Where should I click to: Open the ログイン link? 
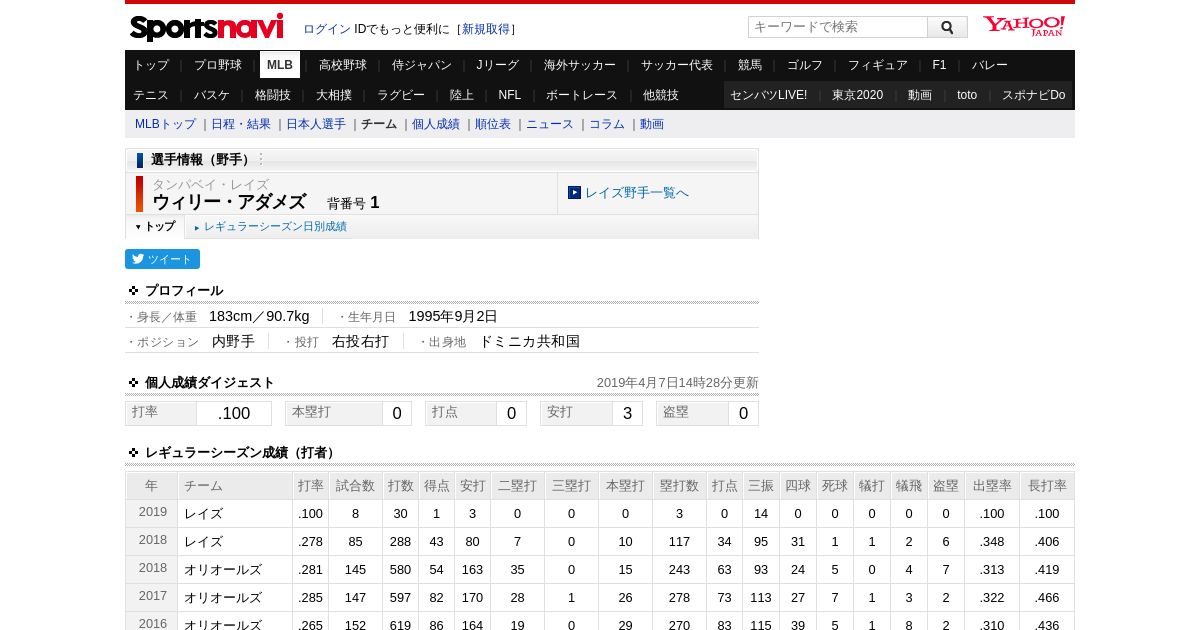point(327,29)
